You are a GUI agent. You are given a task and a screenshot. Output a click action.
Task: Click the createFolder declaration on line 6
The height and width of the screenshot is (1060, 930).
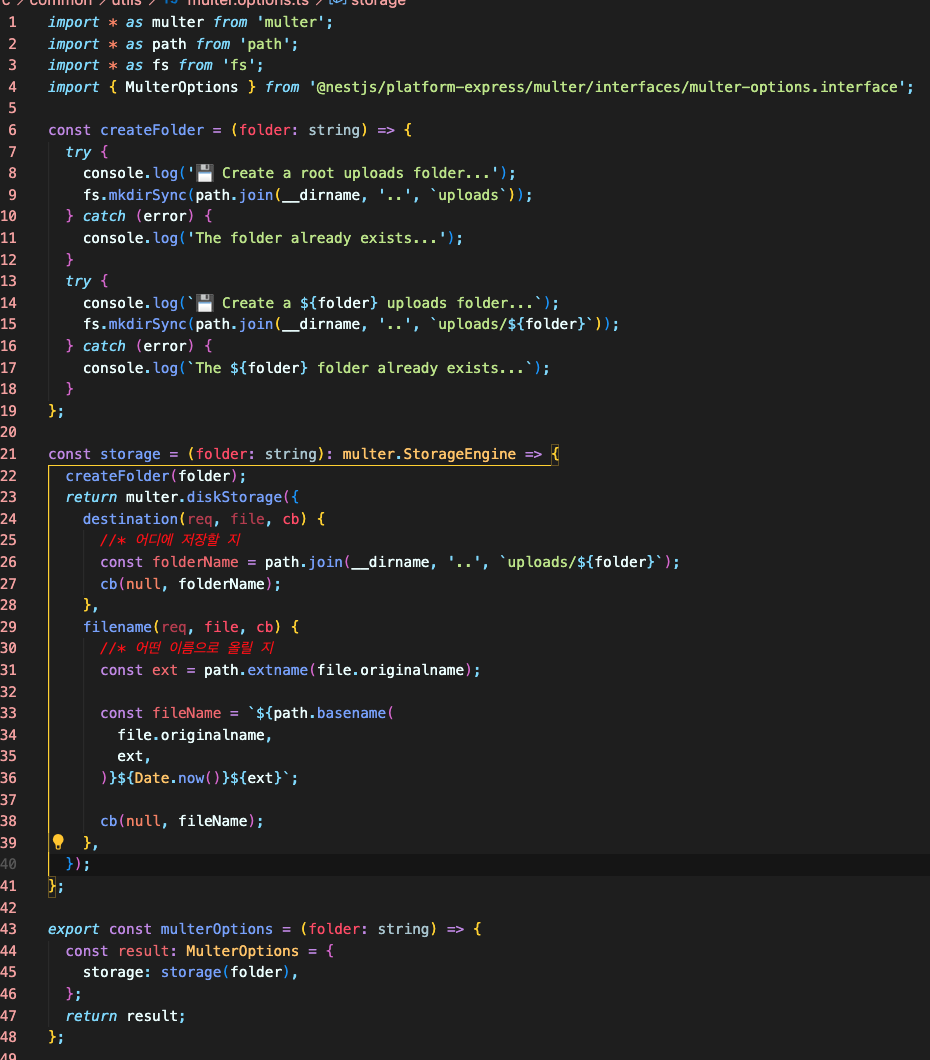click(x=152, y=130)
